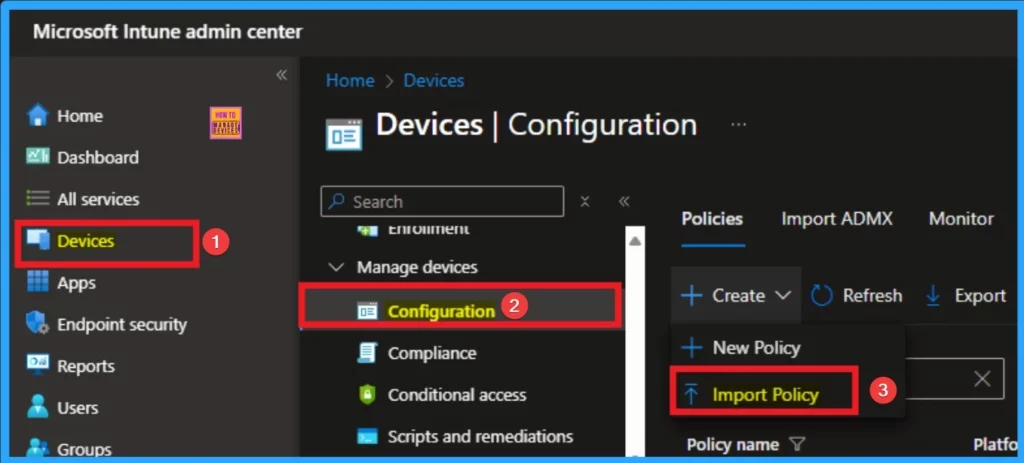Viewport: 1024px width, 463px height.
Task: Click Users text in navigation
Action: pyautogui.click(x=78, y=408)
